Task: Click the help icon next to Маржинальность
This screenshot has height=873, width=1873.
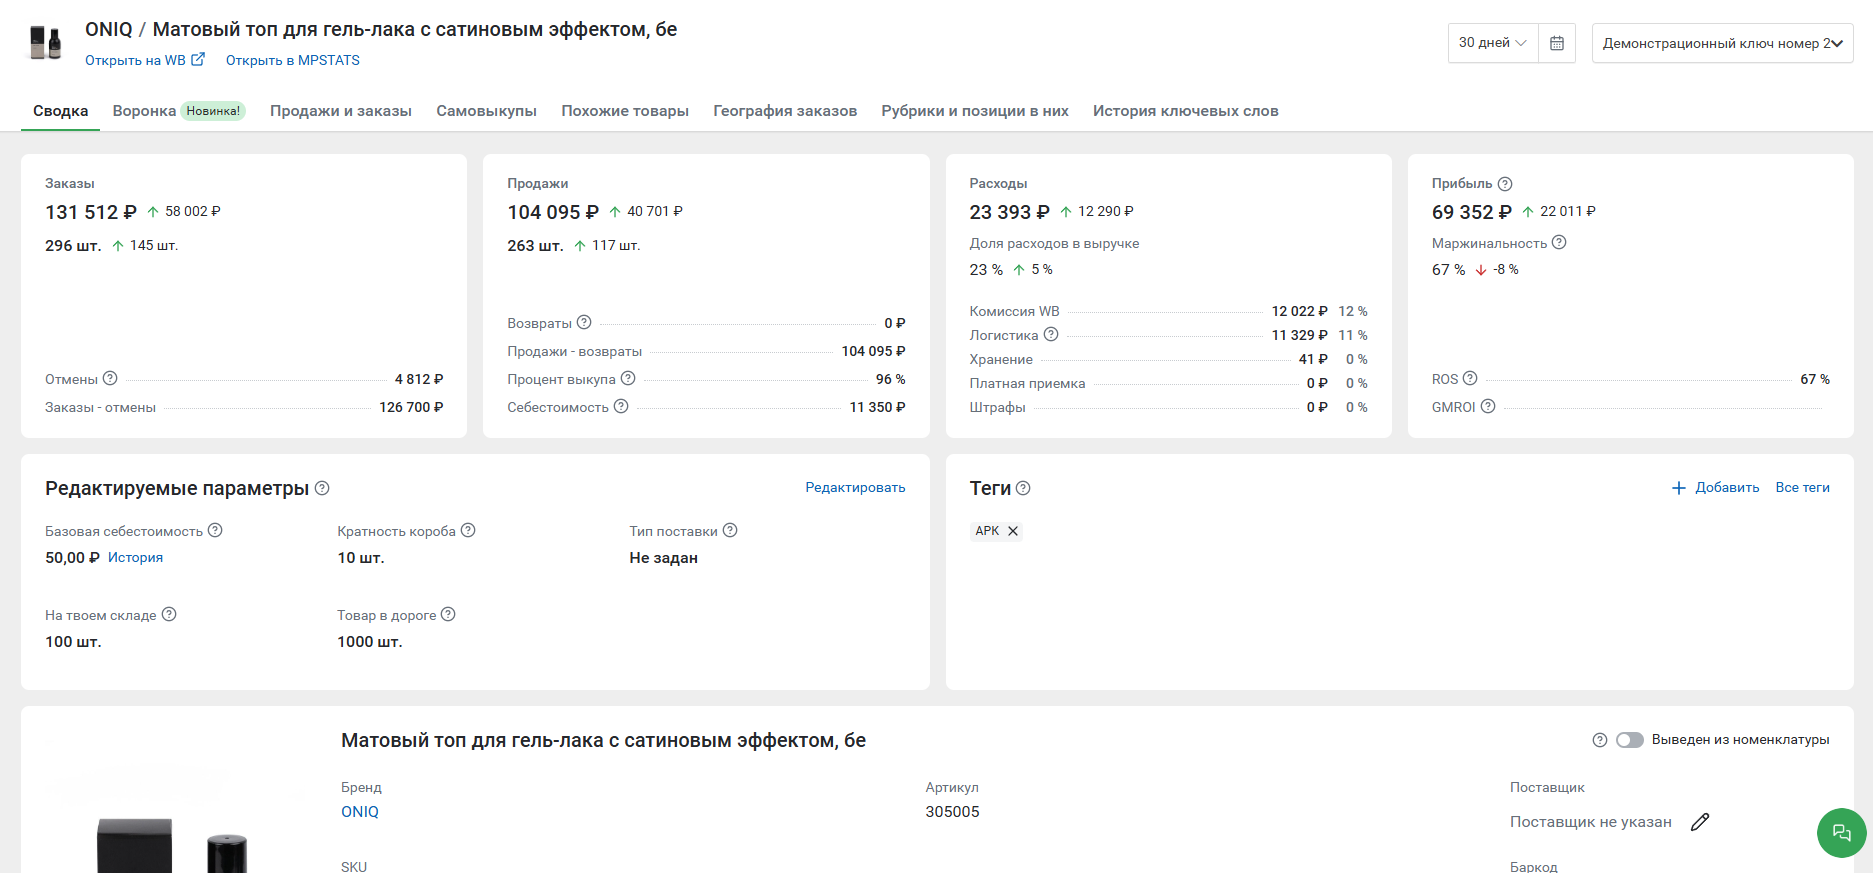Action: 1559,242
